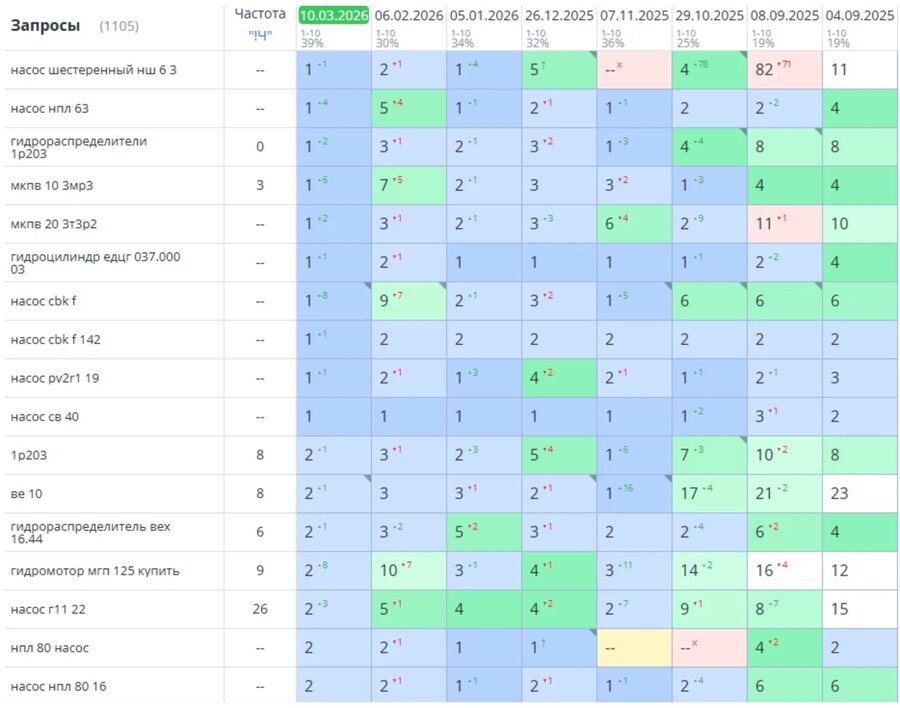This screenshot has height=708, width=900.
Task: Open query "гидрораспределители 1р203"
Action: click(79, 147)
